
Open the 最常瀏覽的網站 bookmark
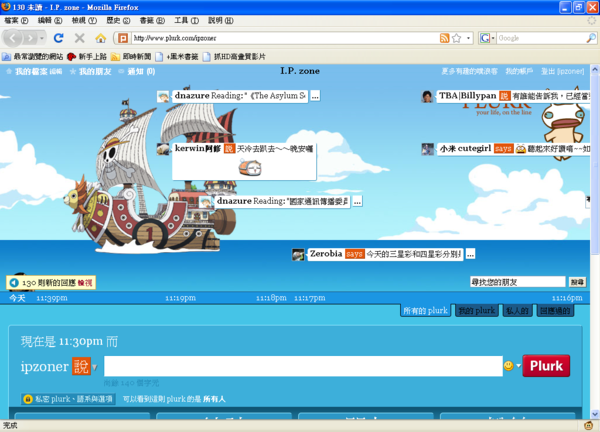pyautogui.click(x=33, y=57)
